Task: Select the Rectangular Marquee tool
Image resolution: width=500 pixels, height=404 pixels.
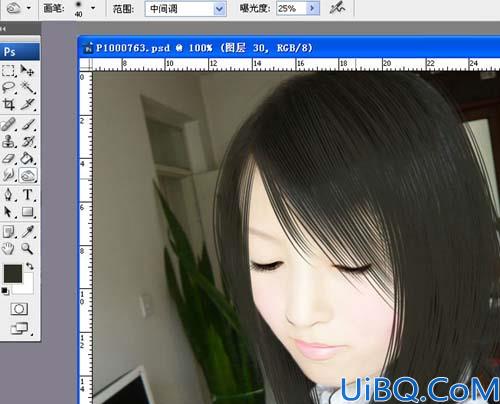Action: [x=9, y=71]
